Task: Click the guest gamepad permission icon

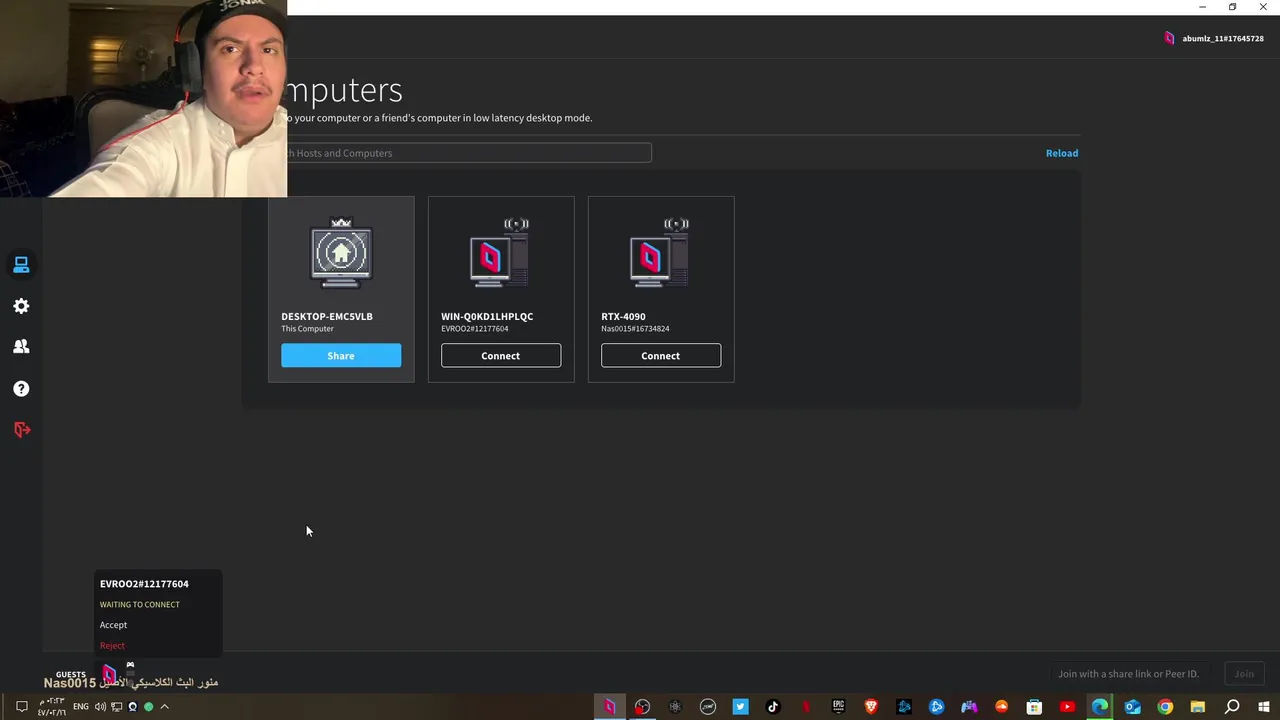Action: [x=130, y=665]
